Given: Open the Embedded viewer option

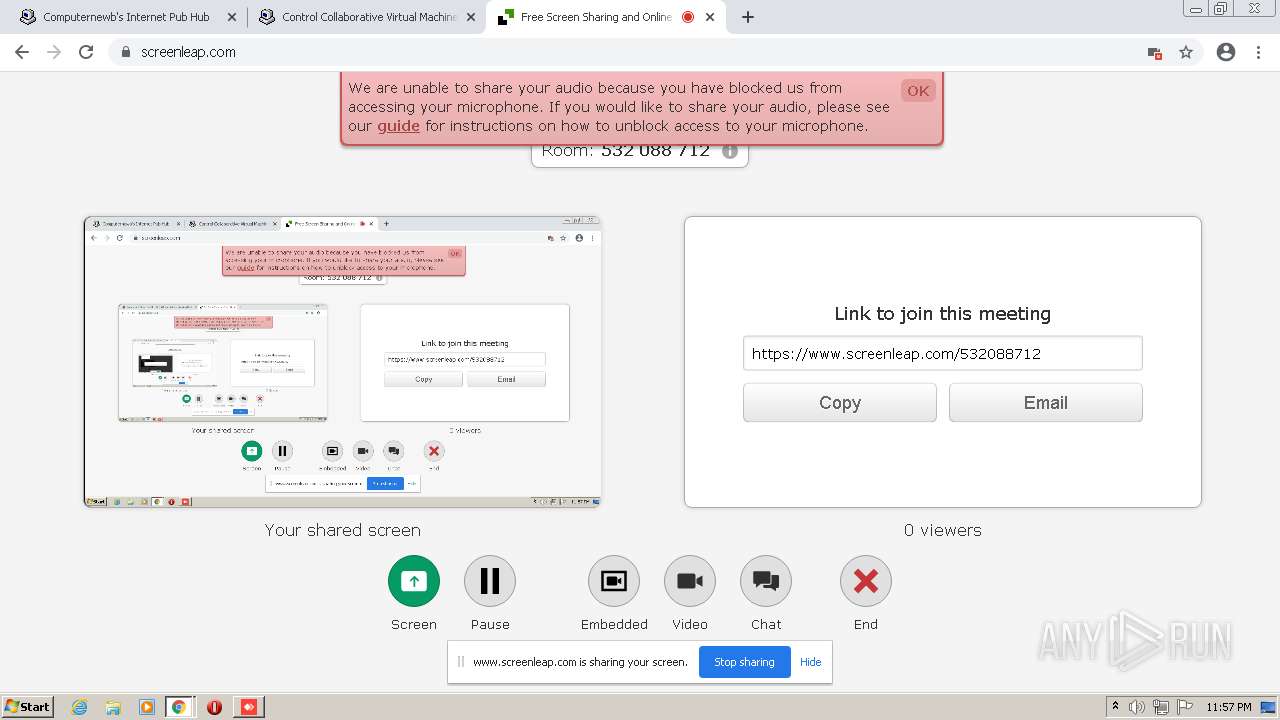Looking at the screenshot, I should (x=614, y=581).
